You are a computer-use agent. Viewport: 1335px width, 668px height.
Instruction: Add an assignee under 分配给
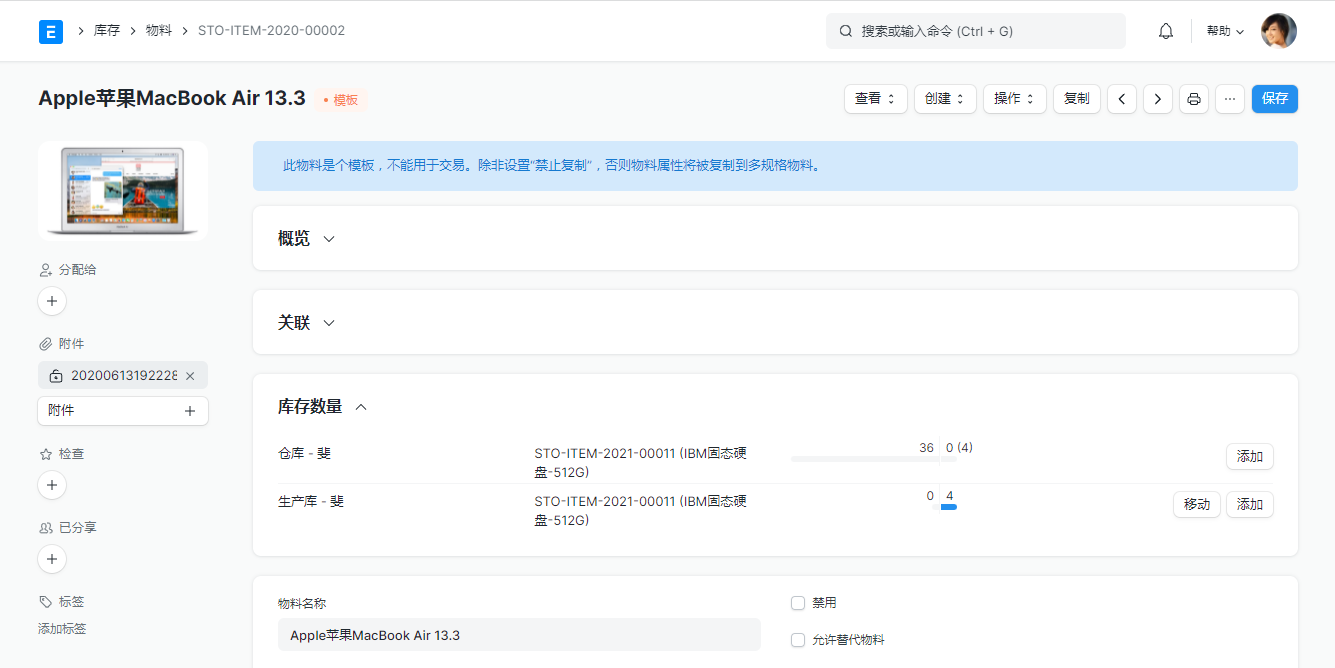[x=52, y=301]
